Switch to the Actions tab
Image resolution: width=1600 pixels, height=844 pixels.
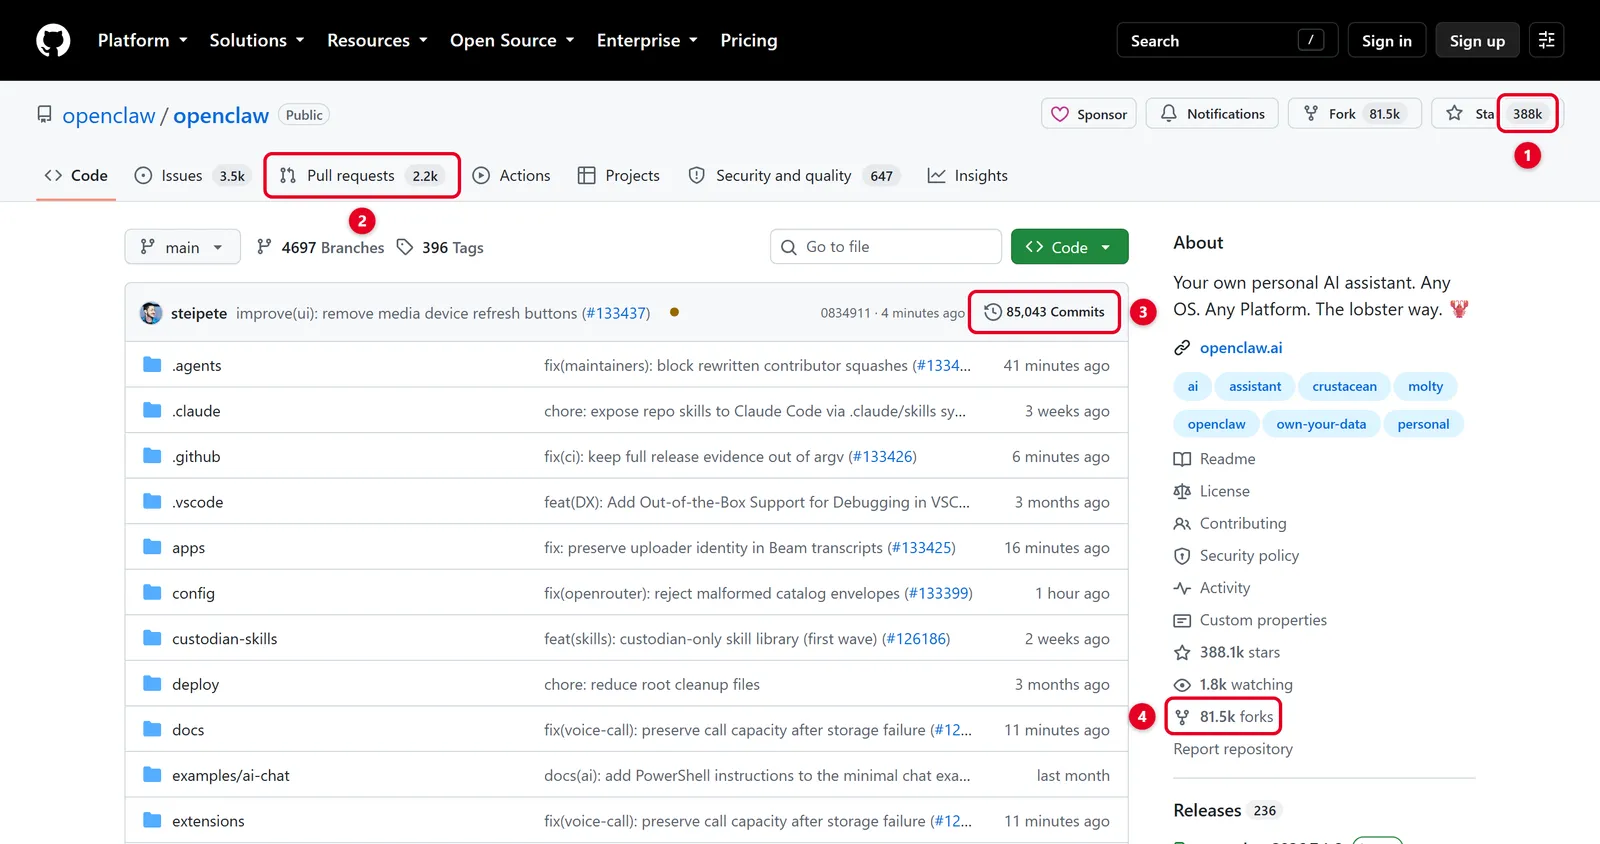pyautogui.click(x=511, y=175)
